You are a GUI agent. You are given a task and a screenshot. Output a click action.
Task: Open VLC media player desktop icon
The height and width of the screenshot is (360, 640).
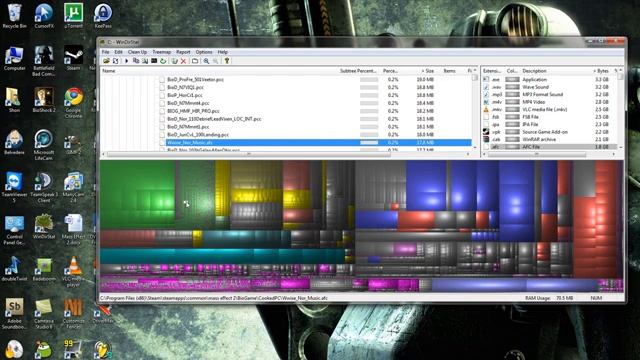(x=73, y=271)
